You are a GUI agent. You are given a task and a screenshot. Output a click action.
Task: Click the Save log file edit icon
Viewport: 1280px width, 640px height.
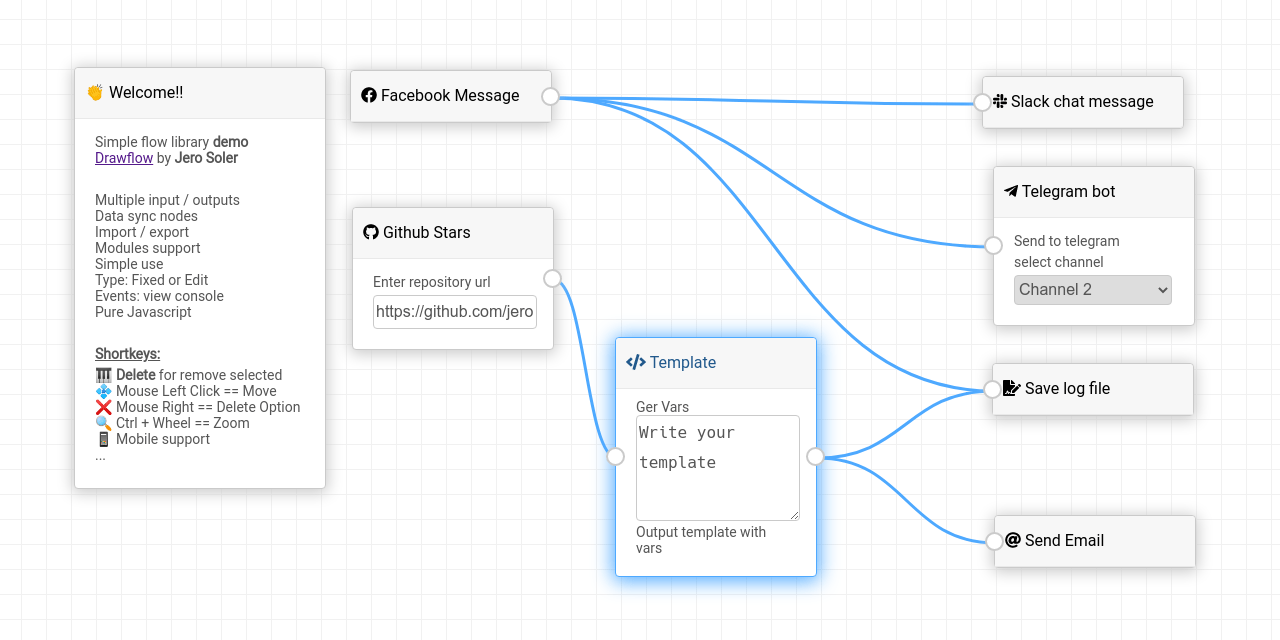pyautogui.click(x=1012, y=388)
